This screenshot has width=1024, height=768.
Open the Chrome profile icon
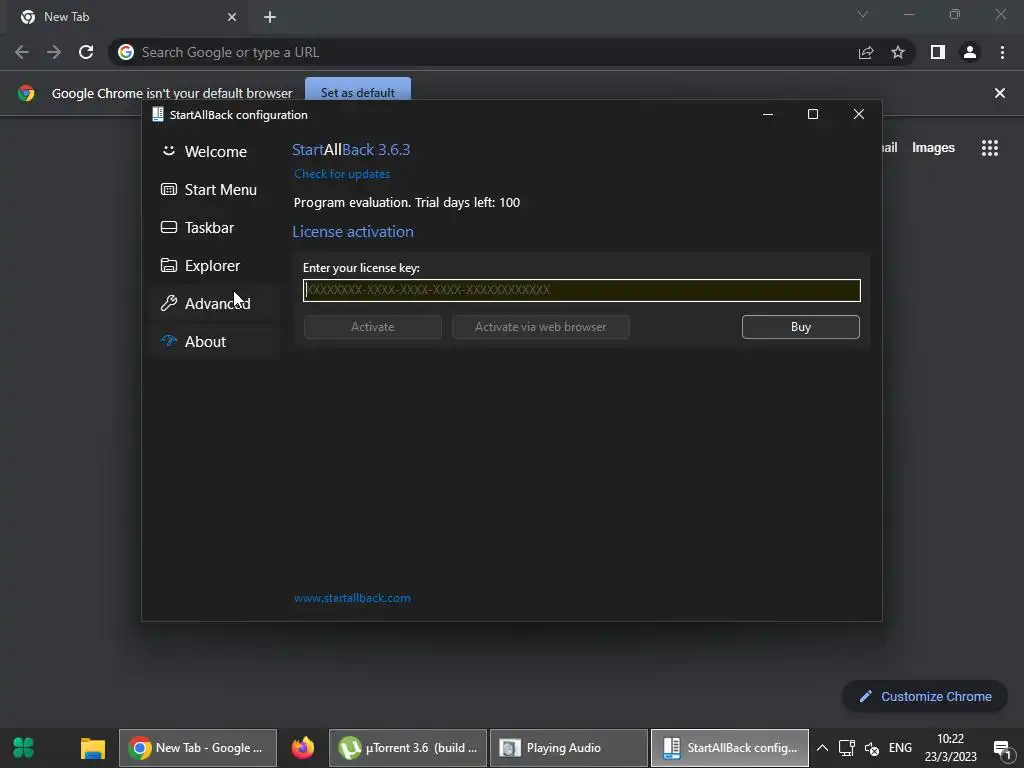pos(970,52)
